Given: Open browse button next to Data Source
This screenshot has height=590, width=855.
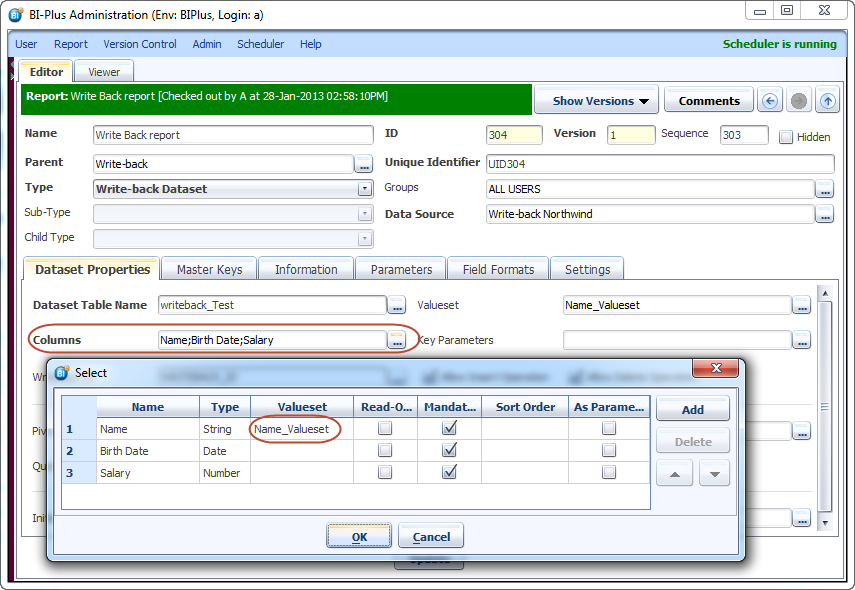Looking at the screenshot, I should pyautogui.click(x=824, y=214).
